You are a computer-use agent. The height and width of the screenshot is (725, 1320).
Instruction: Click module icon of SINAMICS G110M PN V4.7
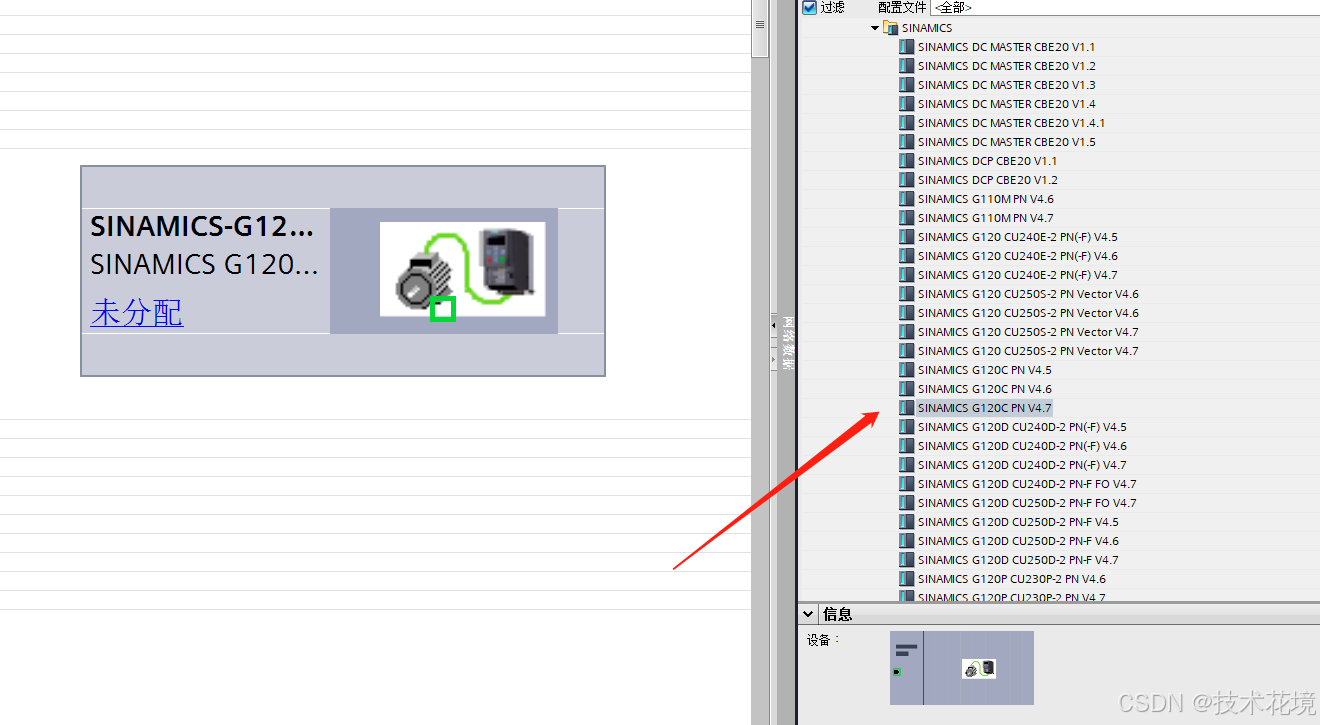tap(907, 218)
